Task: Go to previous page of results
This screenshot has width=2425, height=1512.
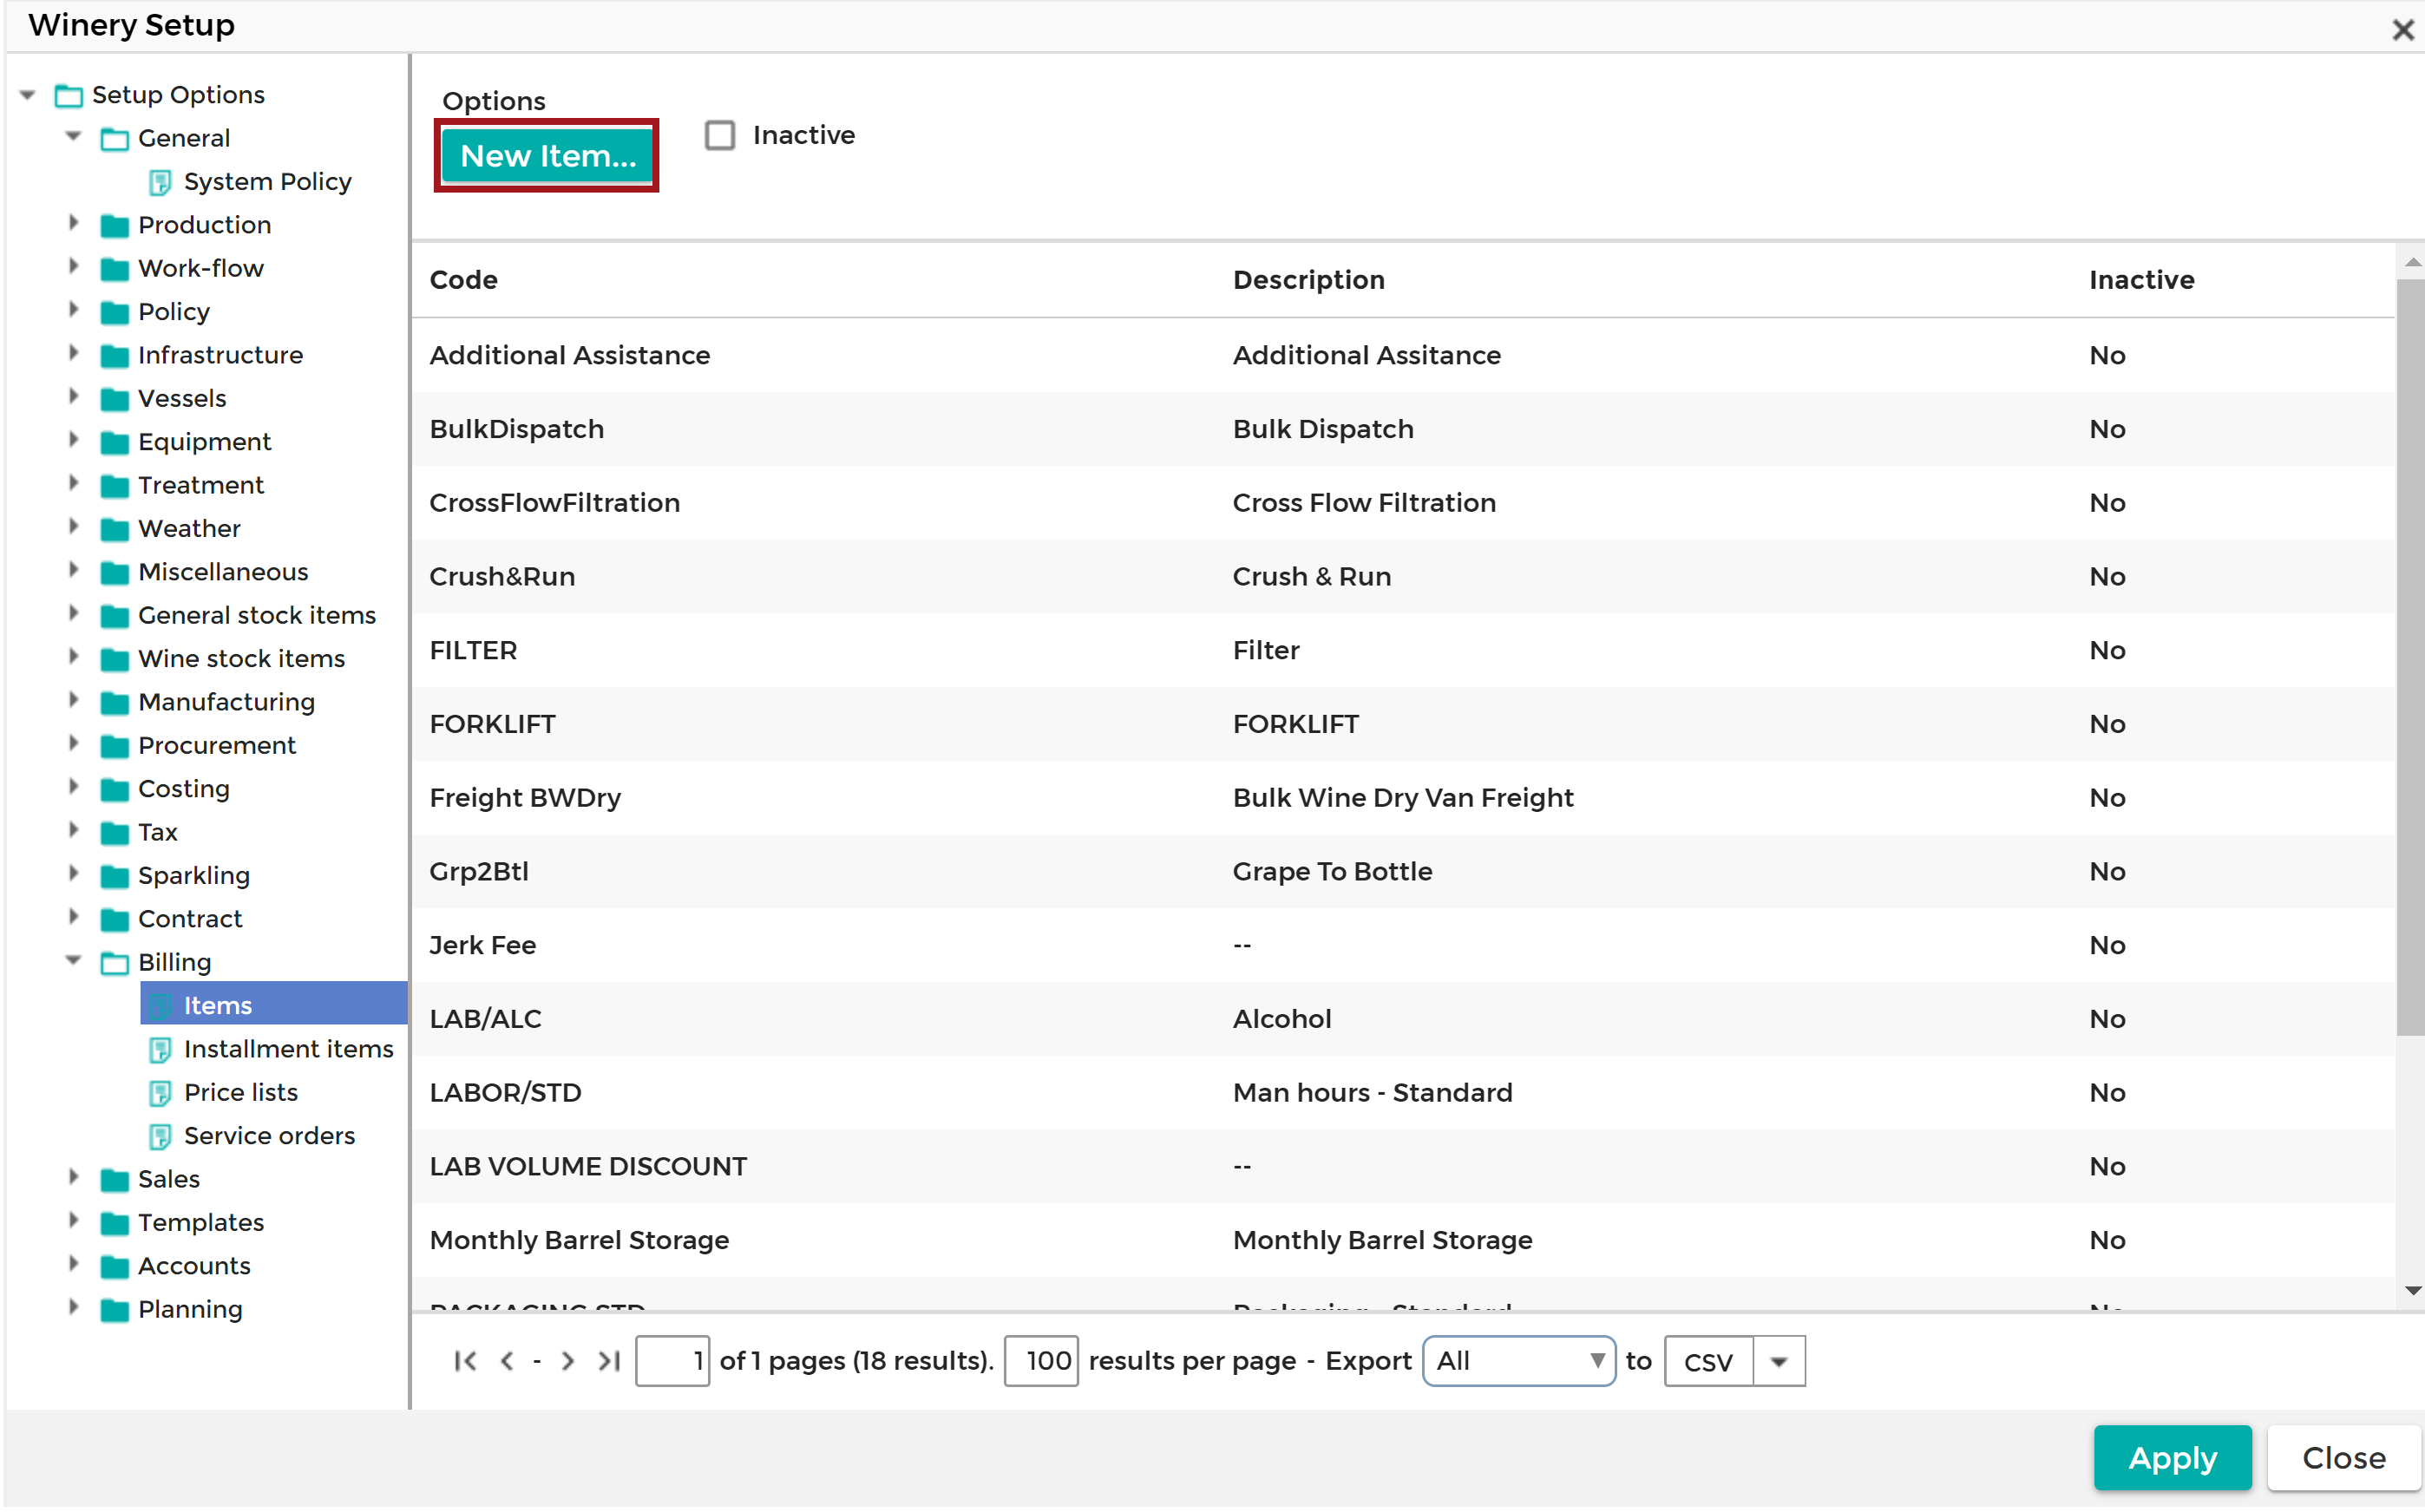Action: (507, 1361)
